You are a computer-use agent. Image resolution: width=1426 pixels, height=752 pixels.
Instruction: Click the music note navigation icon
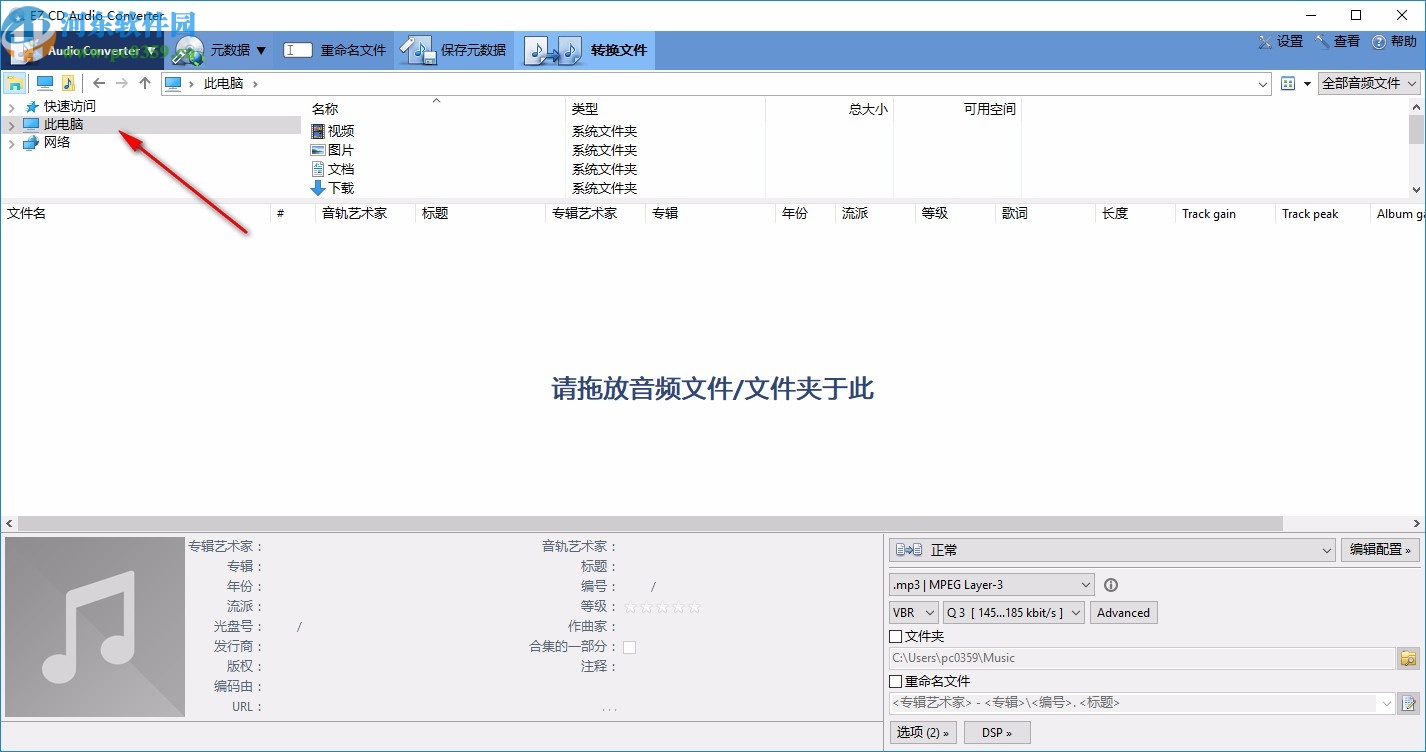[68, 82]
